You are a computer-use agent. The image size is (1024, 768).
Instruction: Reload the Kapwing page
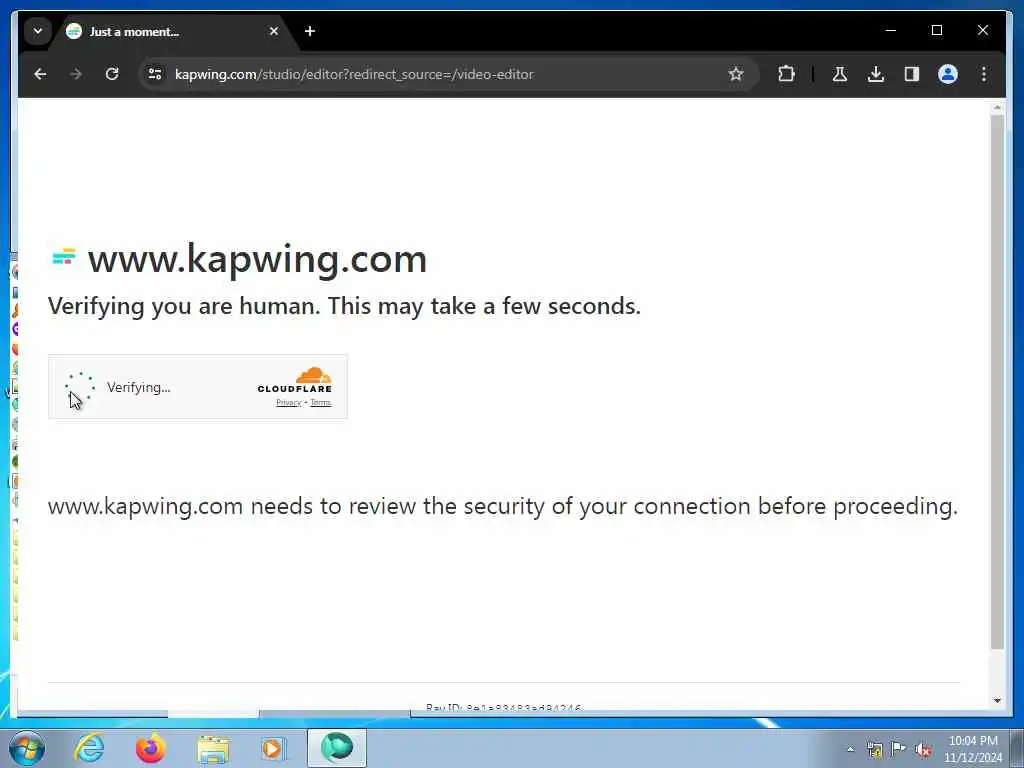[112, 74]
